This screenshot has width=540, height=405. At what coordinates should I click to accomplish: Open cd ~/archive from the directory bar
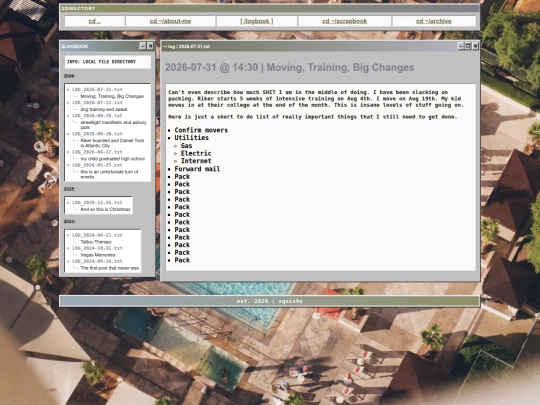pyautogui.click(x=434, y=21)
